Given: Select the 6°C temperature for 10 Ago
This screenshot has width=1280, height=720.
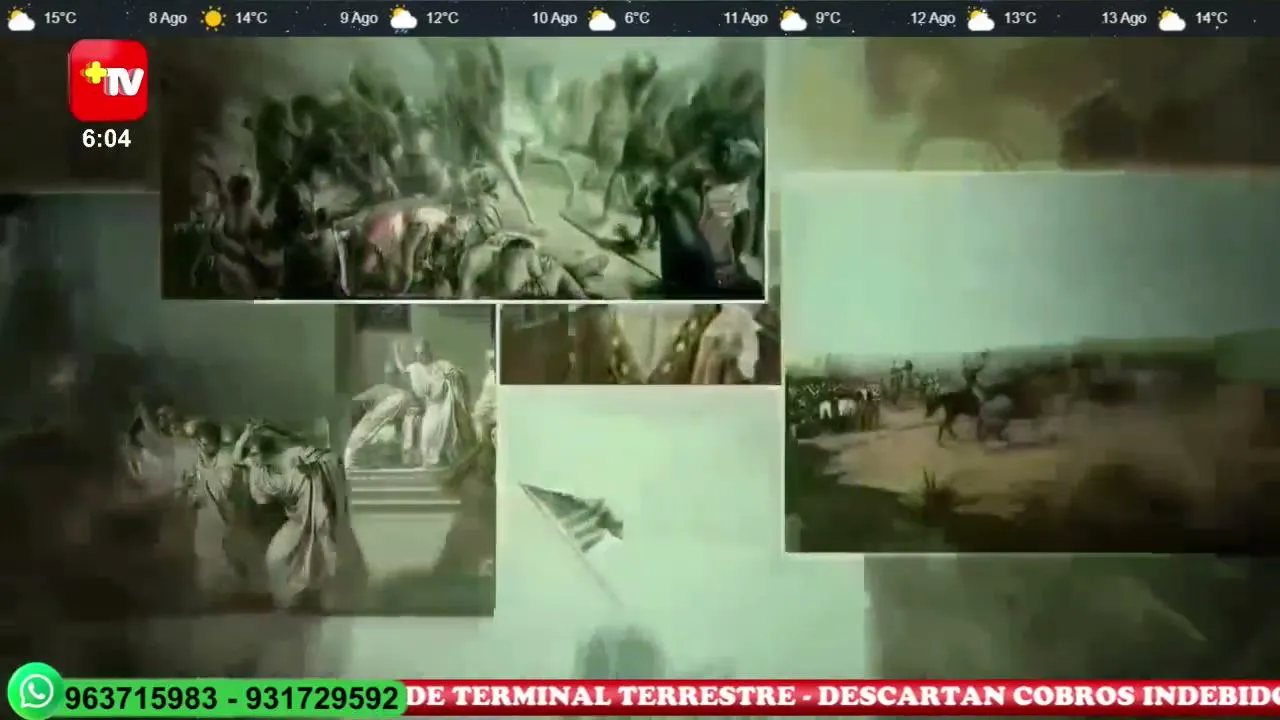Looking at the screenshot, I should pyautogui.click(x=637, y=18).
